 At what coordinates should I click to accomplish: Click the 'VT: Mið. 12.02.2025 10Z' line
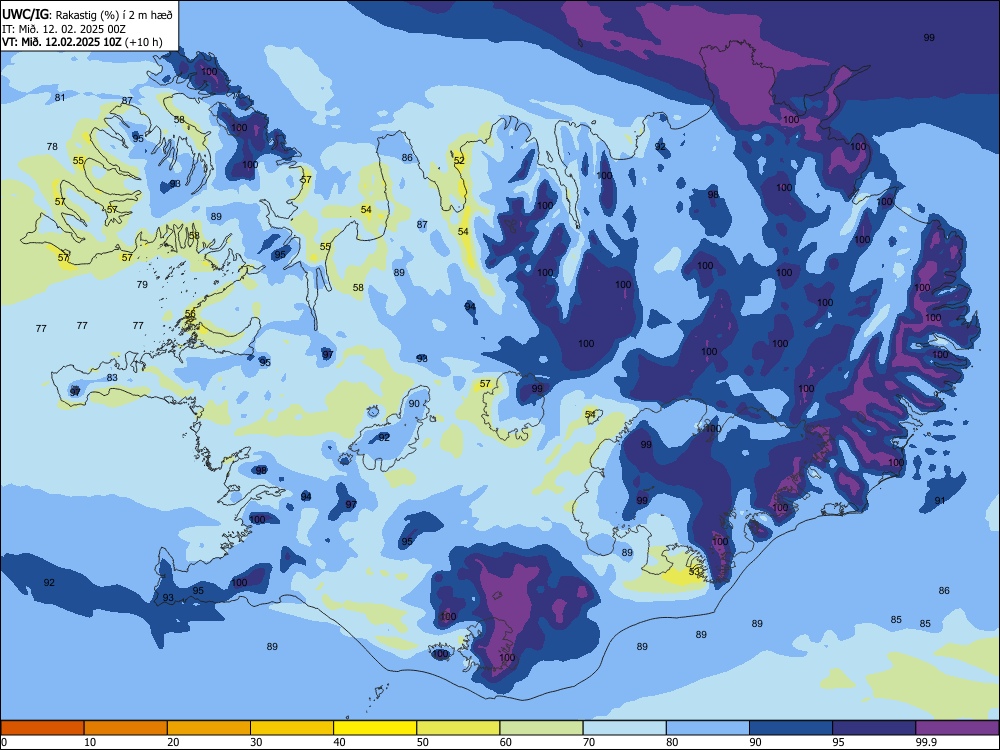61,43
